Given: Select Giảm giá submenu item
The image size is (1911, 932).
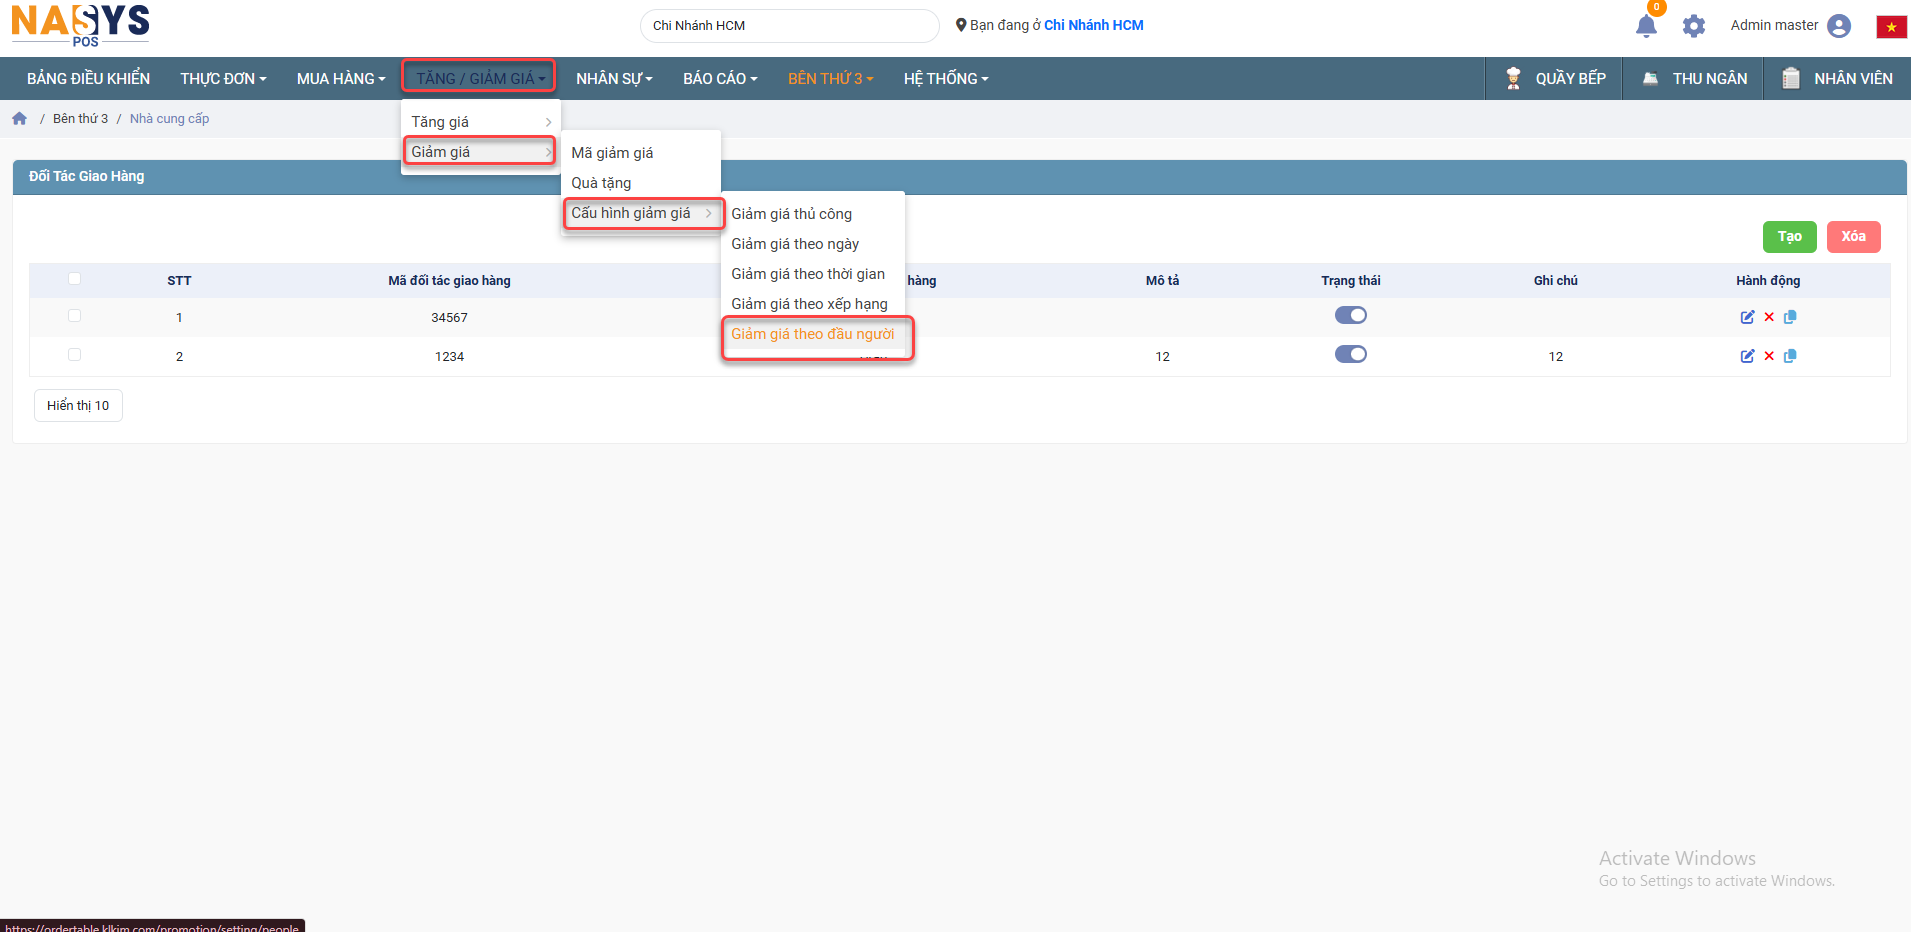Looking at the screenshot, I should 480,152.
